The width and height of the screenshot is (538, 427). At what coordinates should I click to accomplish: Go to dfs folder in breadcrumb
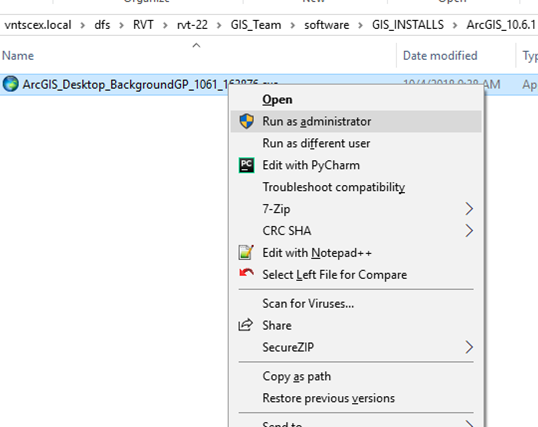[x=102, y=25]
